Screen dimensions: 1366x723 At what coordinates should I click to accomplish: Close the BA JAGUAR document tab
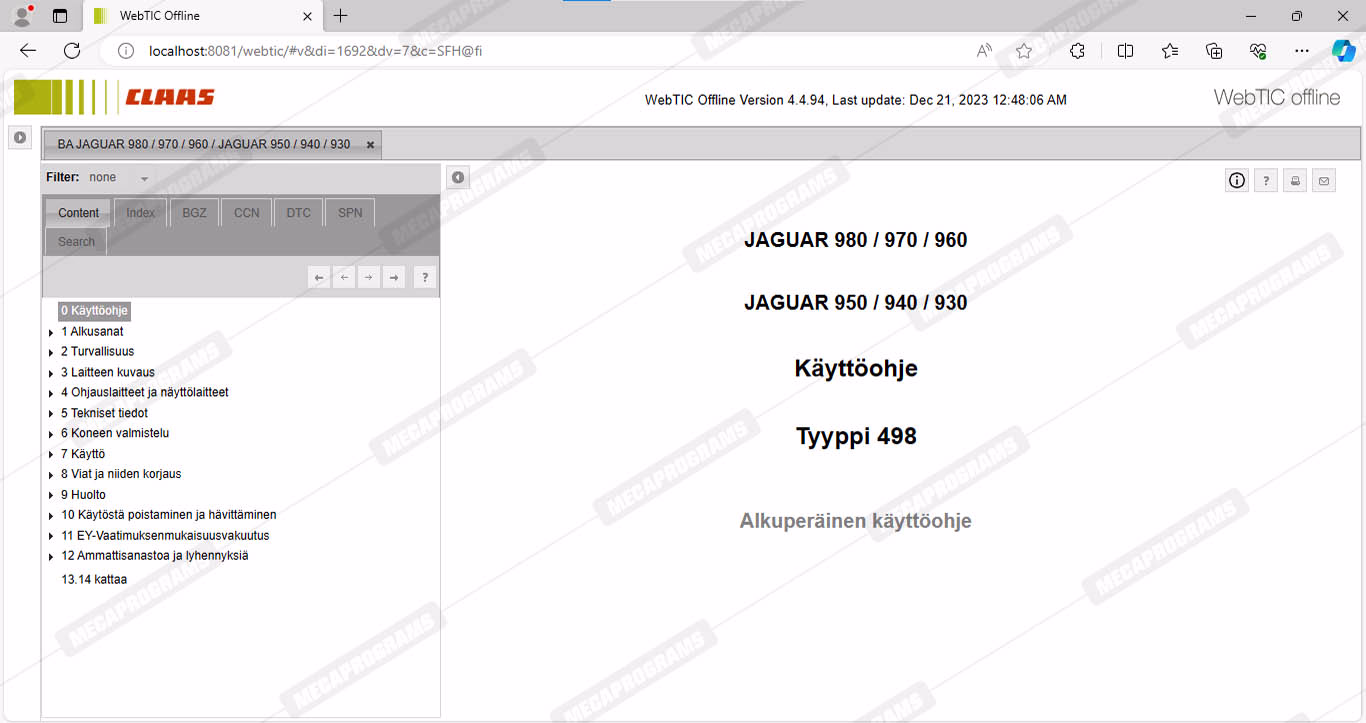pos(370,145)
